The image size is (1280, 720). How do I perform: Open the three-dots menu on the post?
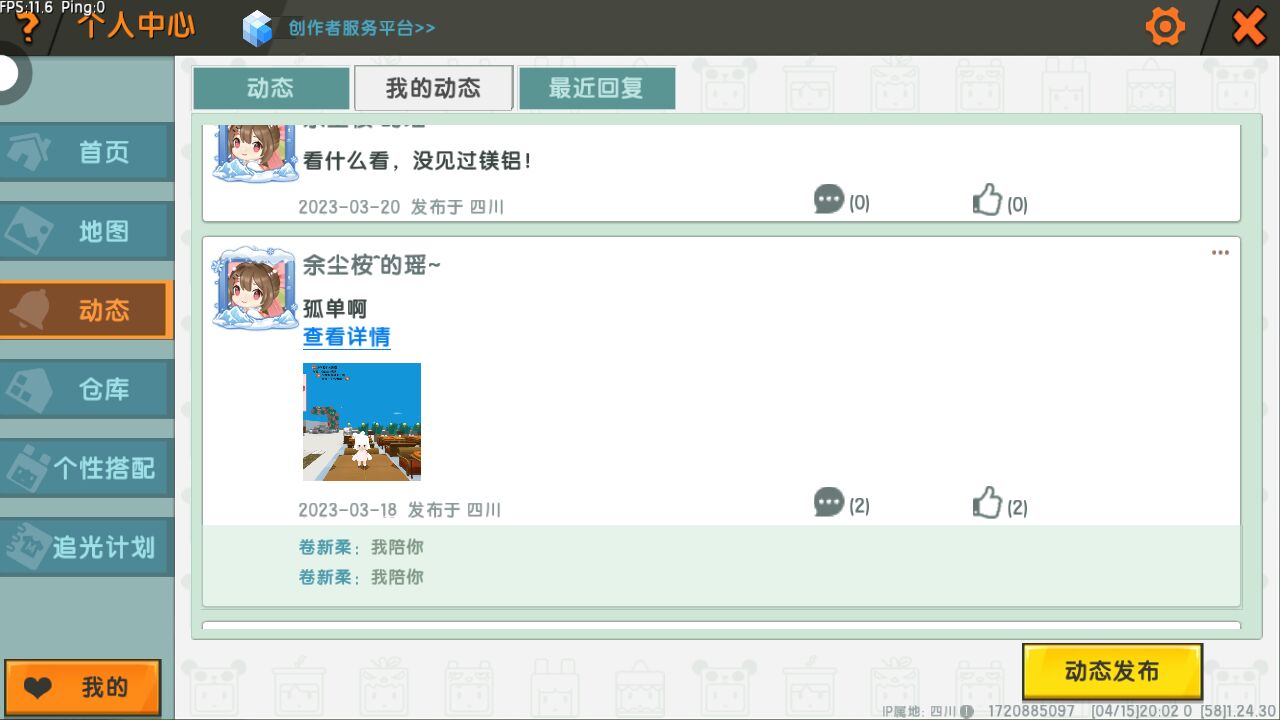click(x=1220, y=253)
